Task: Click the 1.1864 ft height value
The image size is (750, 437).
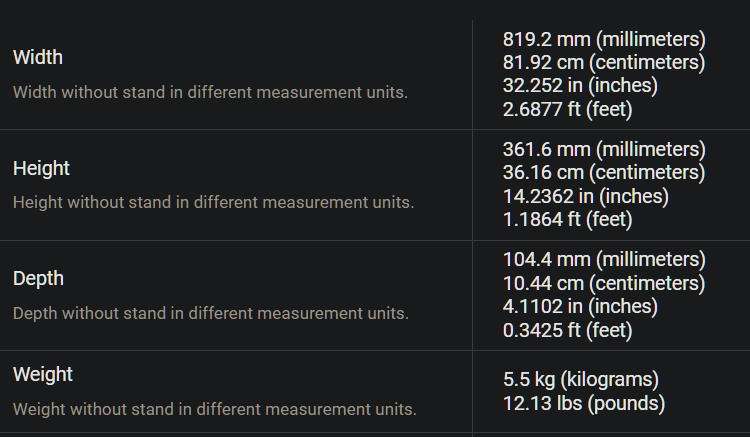Action: tap(567, 219)
